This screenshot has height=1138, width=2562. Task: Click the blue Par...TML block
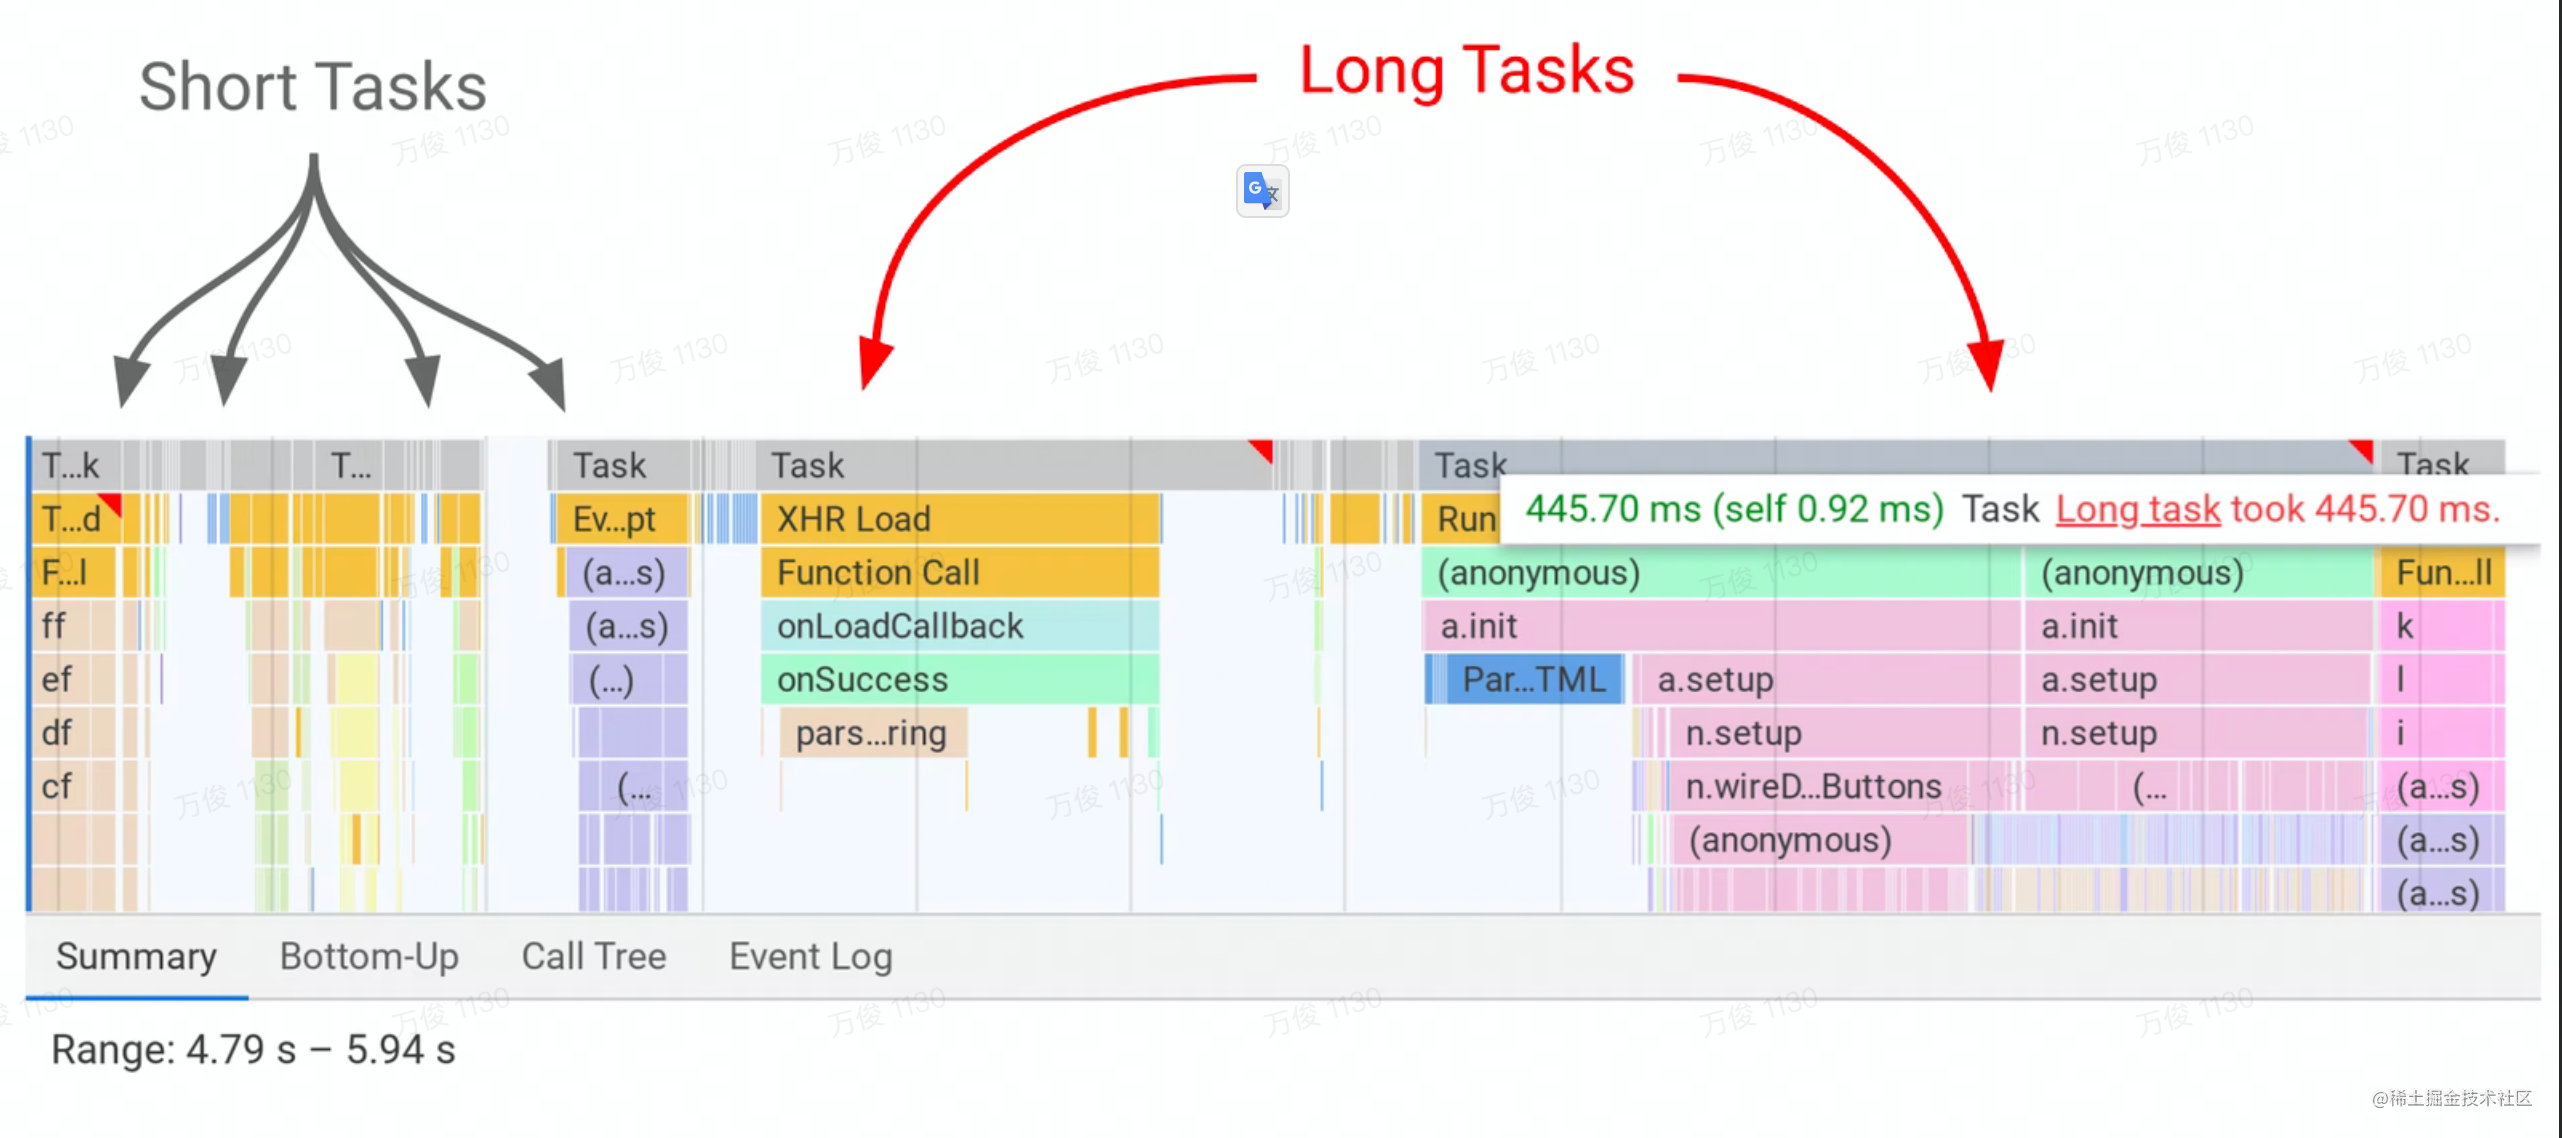coord(1531,679)
